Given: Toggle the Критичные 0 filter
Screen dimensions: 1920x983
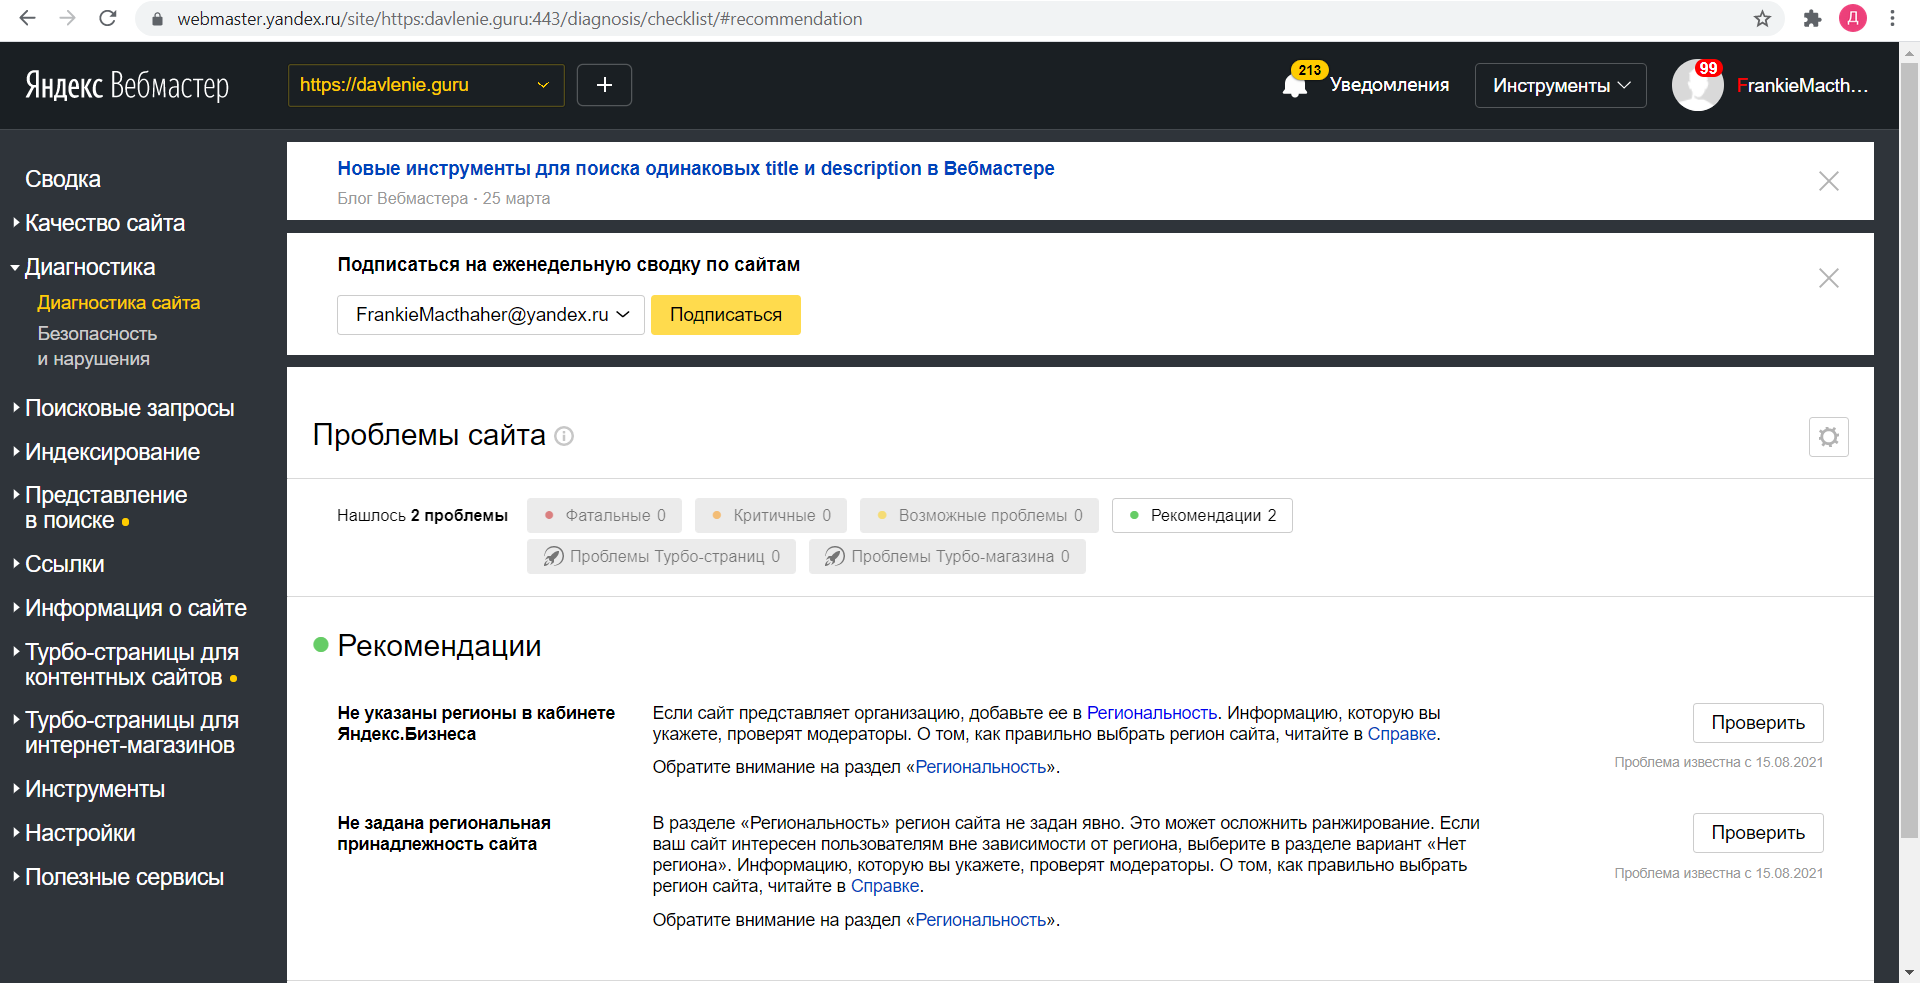Looking at the screenshot, I should [x=771, y=516].
